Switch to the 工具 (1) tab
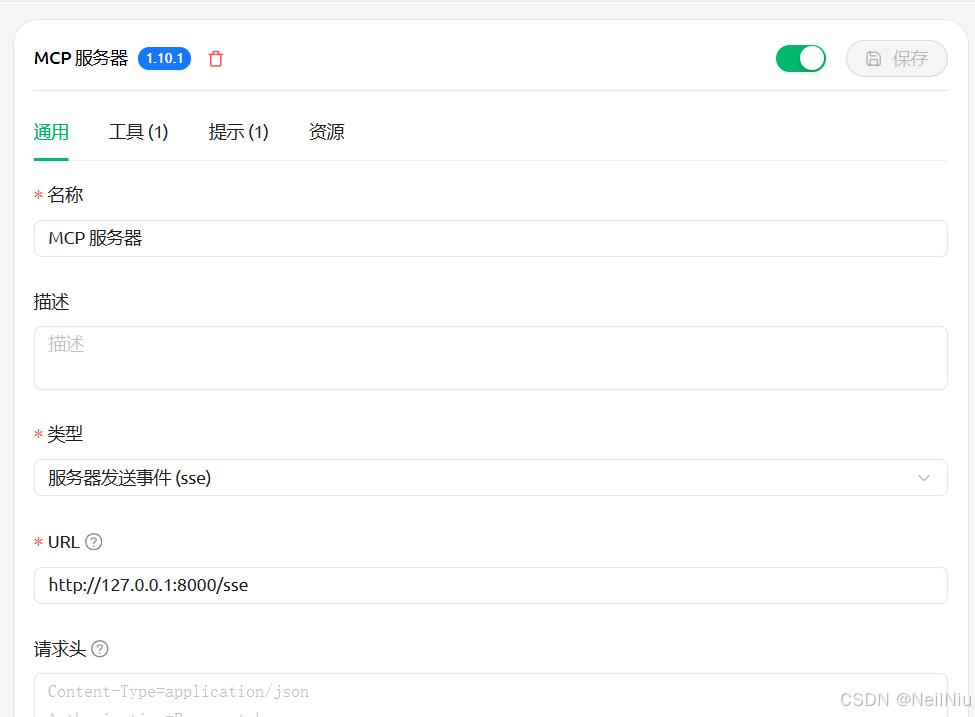This screenshot has width=975, height=717. click(x=138, y=131)
